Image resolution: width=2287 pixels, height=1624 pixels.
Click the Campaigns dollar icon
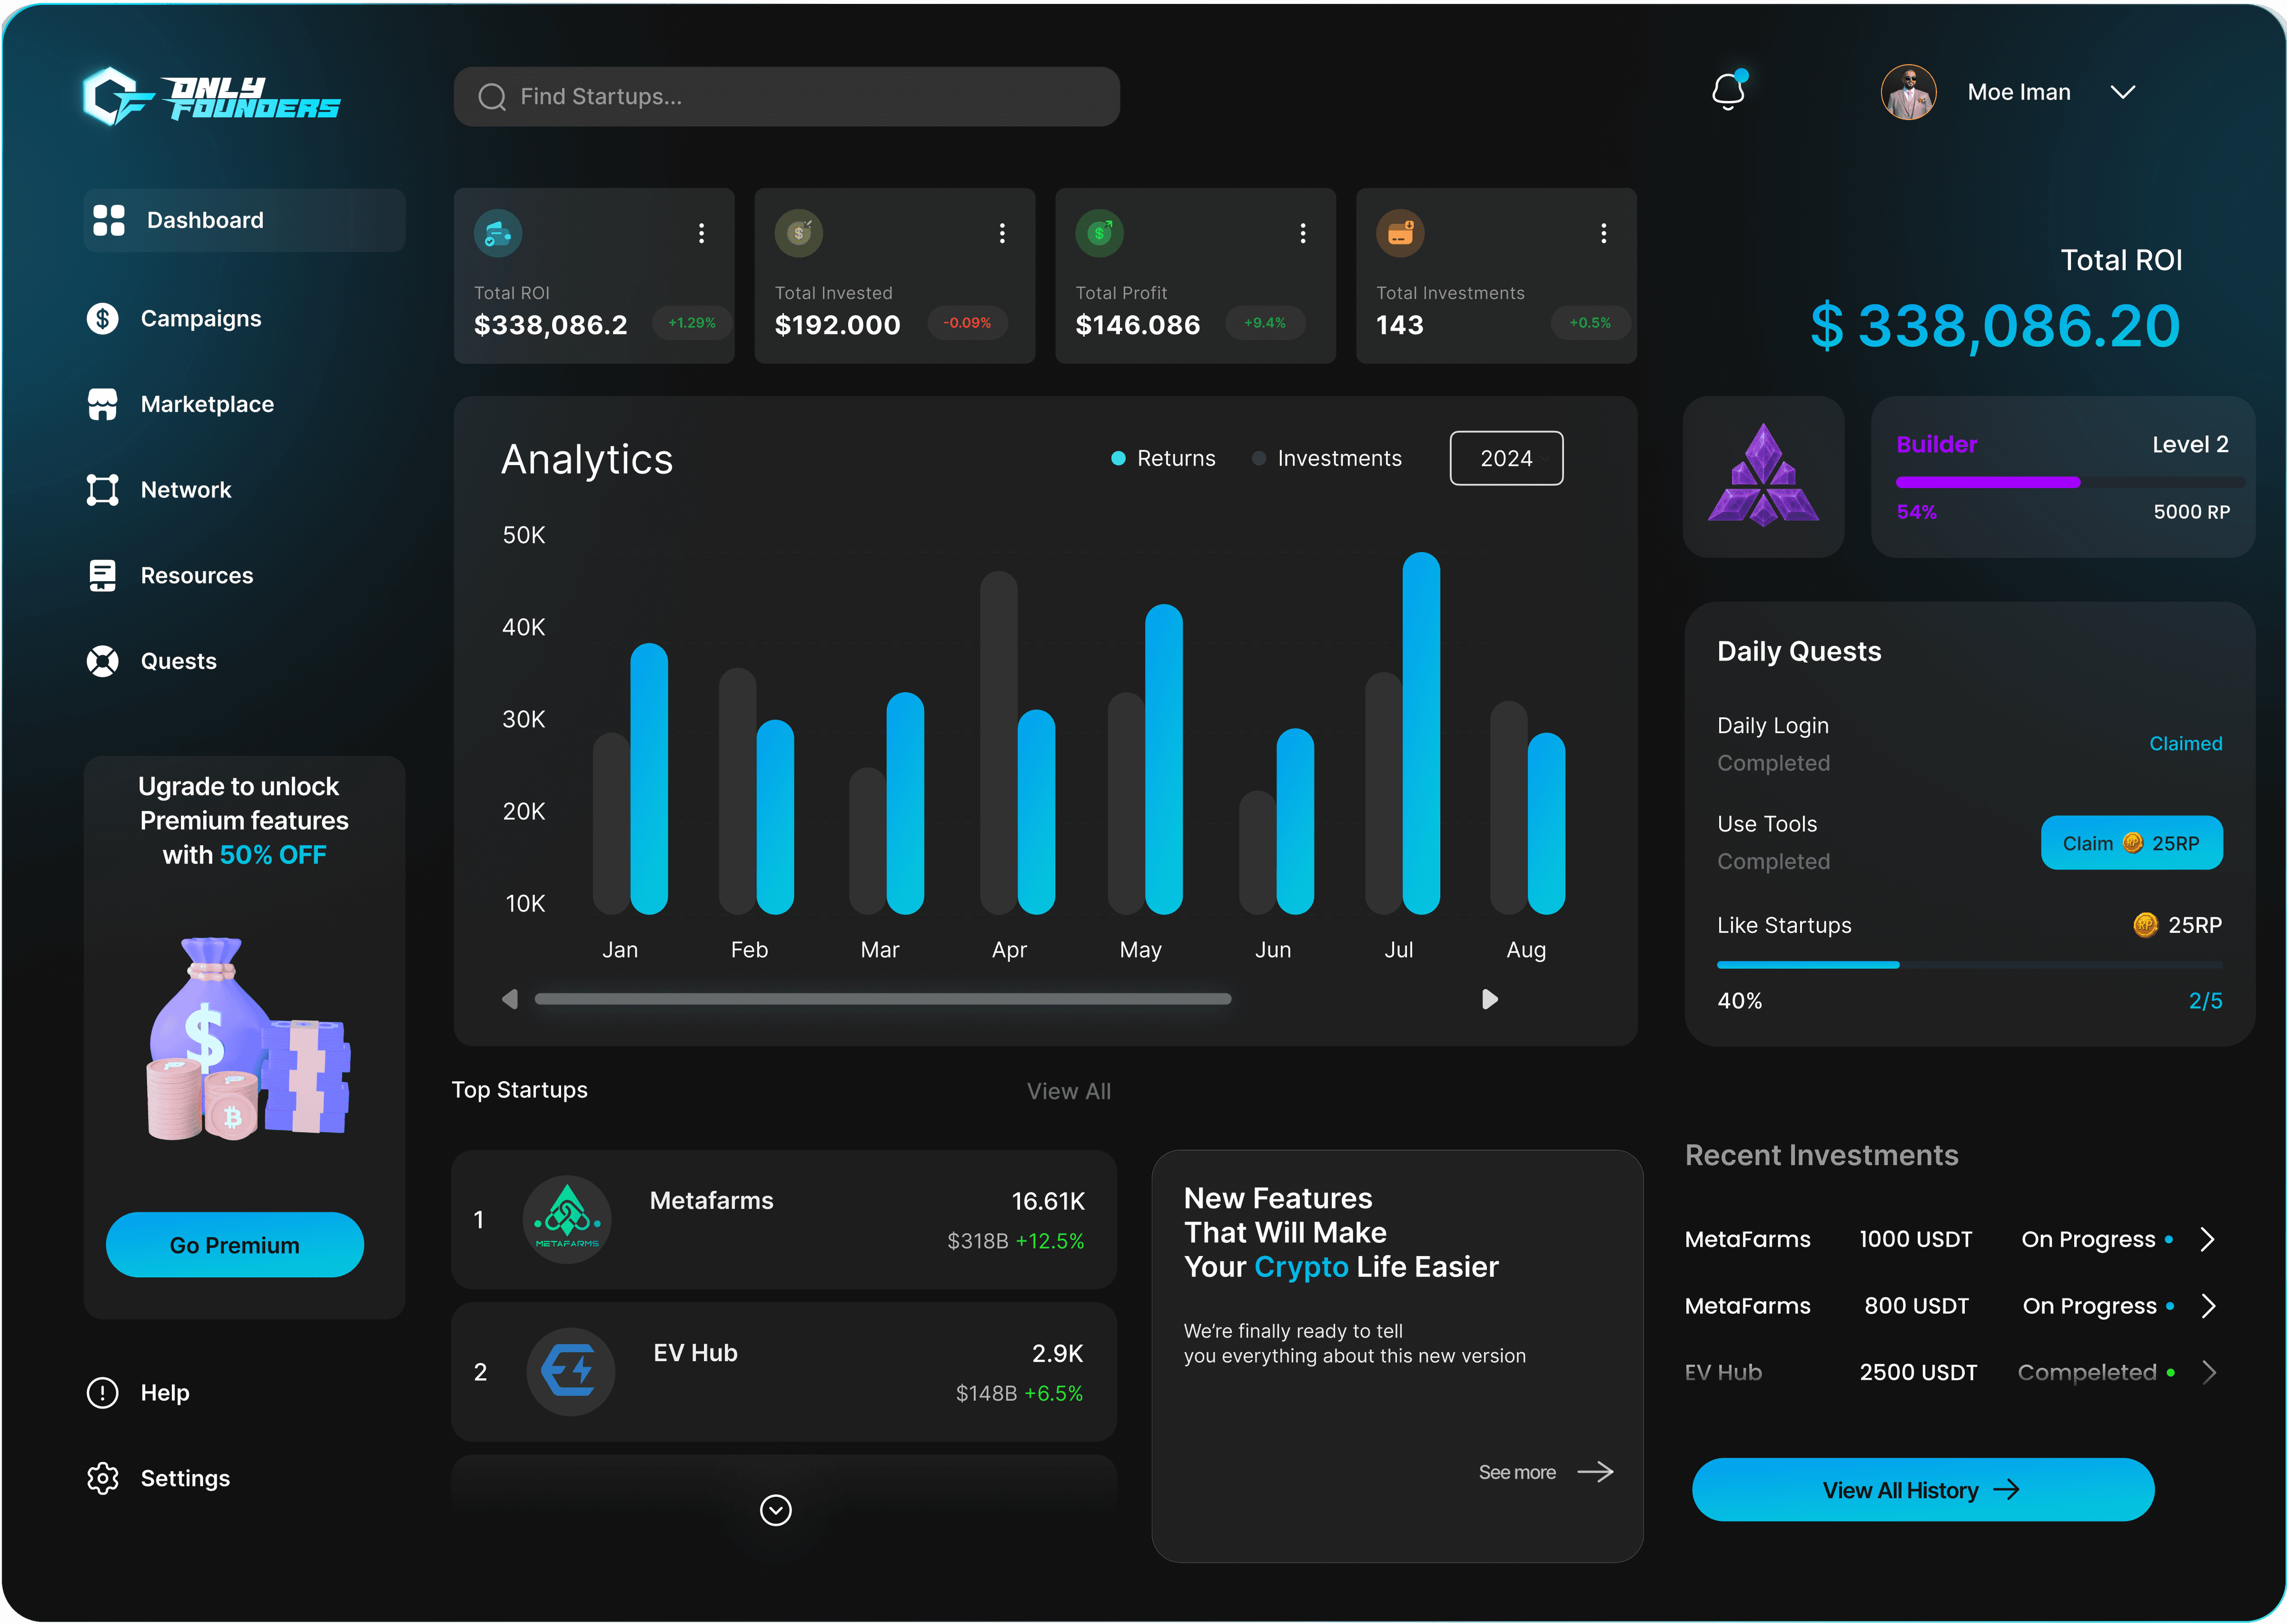(102, 319)
